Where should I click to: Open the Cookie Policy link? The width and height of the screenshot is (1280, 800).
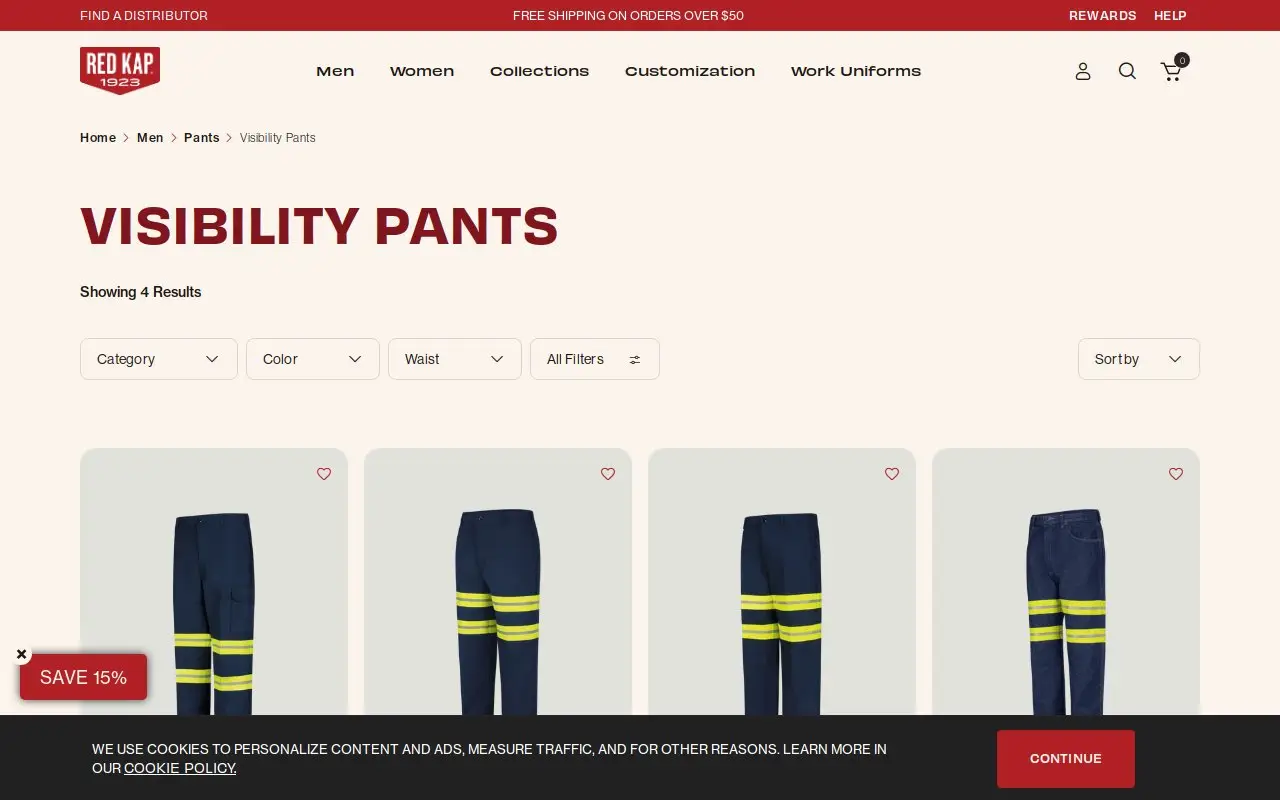click(x=180, y=769)
